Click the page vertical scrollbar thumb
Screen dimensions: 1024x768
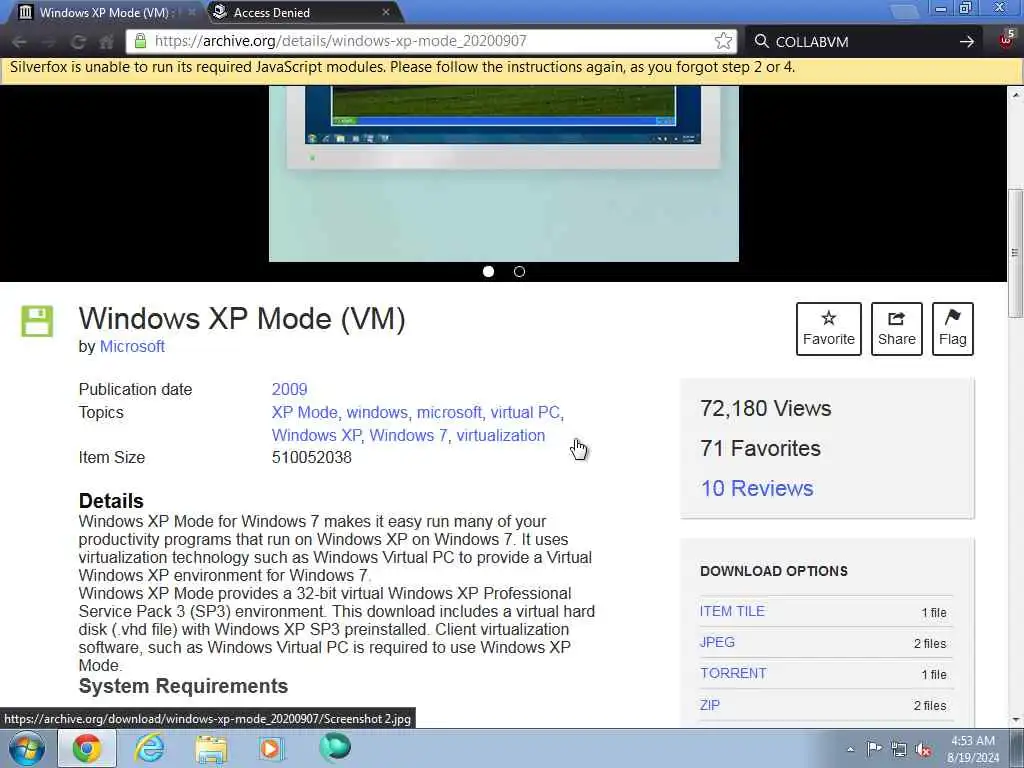coord(1015,253)
